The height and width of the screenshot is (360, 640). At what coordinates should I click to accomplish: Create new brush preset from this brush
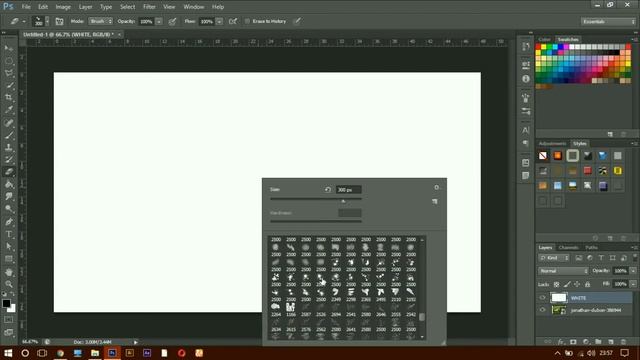435,201
